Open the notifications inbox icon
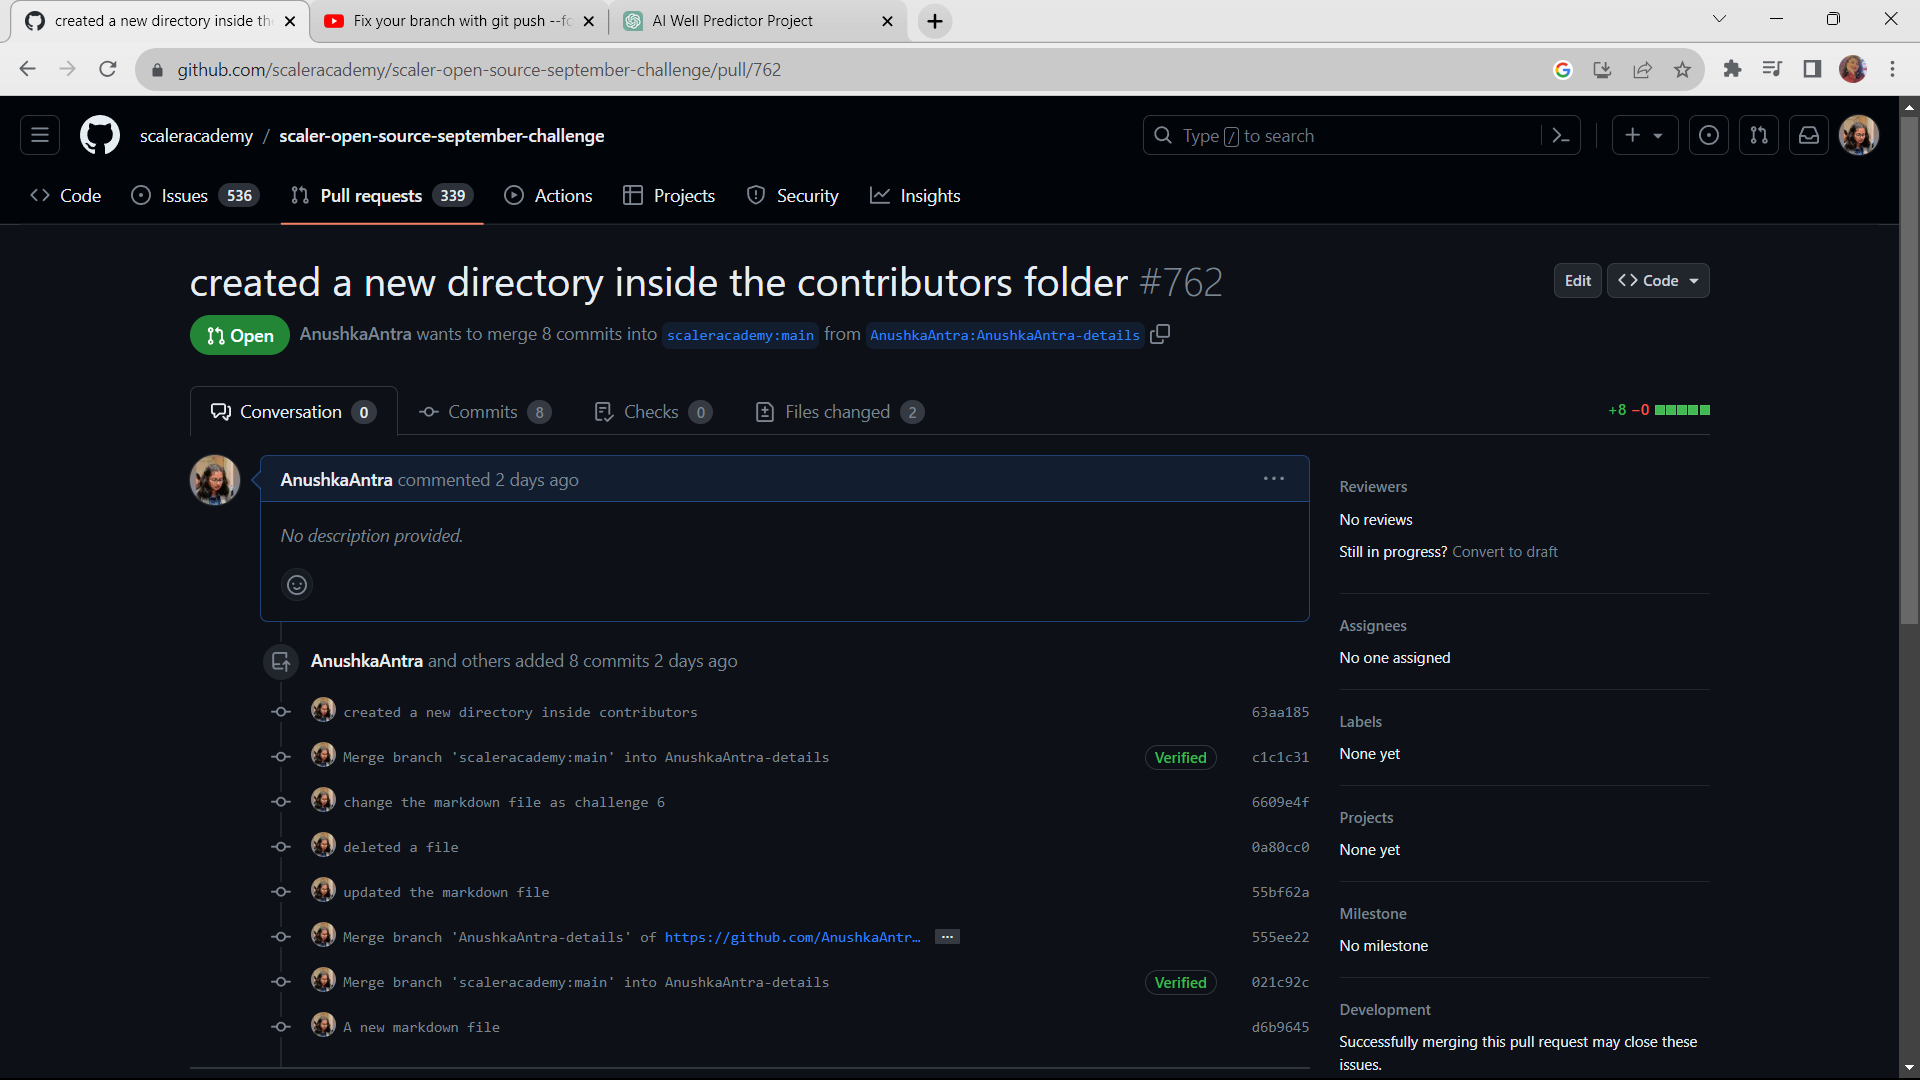The width and height of the screenshot is (1920, 1080). coord(1808,135)
